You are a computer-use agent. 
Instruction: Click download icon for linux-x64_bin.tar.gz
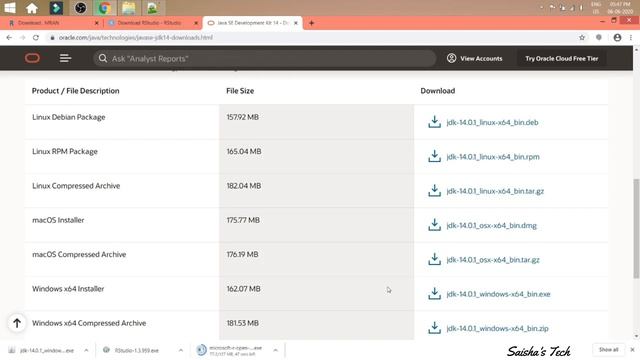tap(434, 190)
